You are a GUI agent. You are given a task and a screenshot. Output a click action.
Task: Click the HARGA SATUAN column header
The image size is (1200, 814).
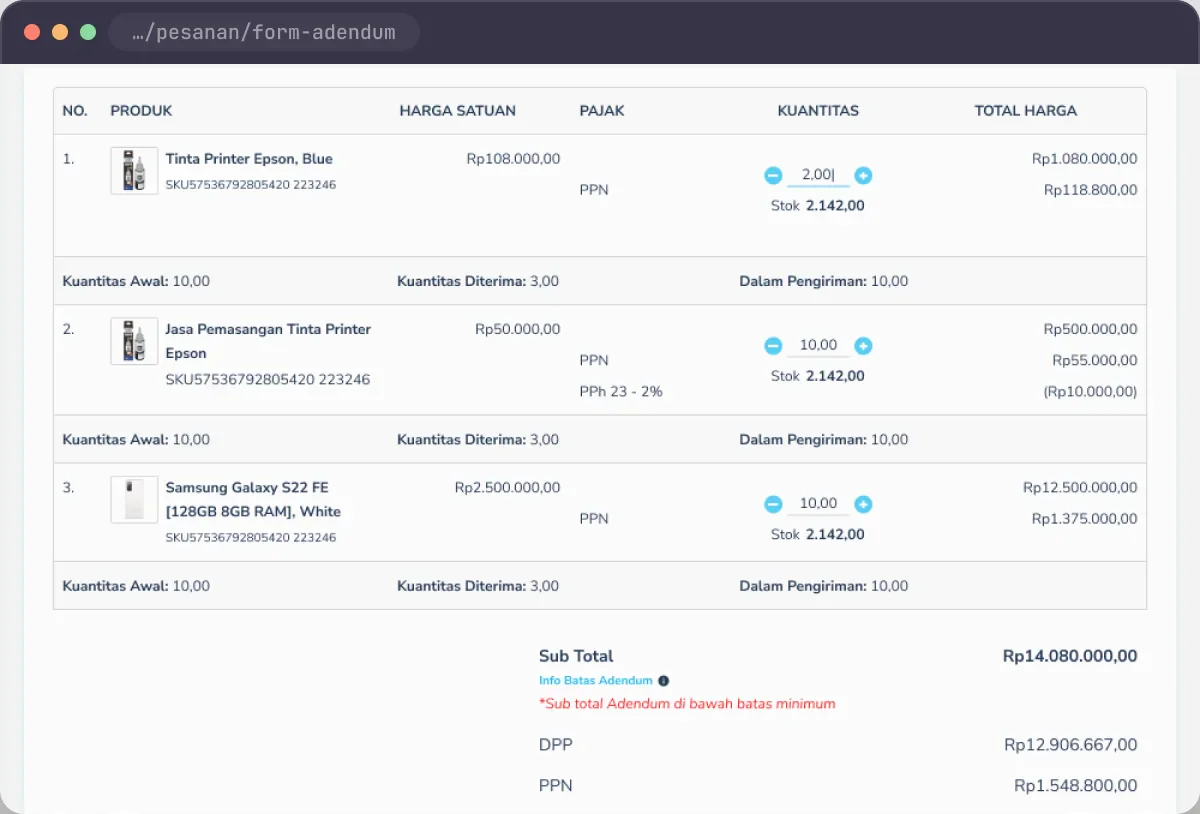click(458, 110)
